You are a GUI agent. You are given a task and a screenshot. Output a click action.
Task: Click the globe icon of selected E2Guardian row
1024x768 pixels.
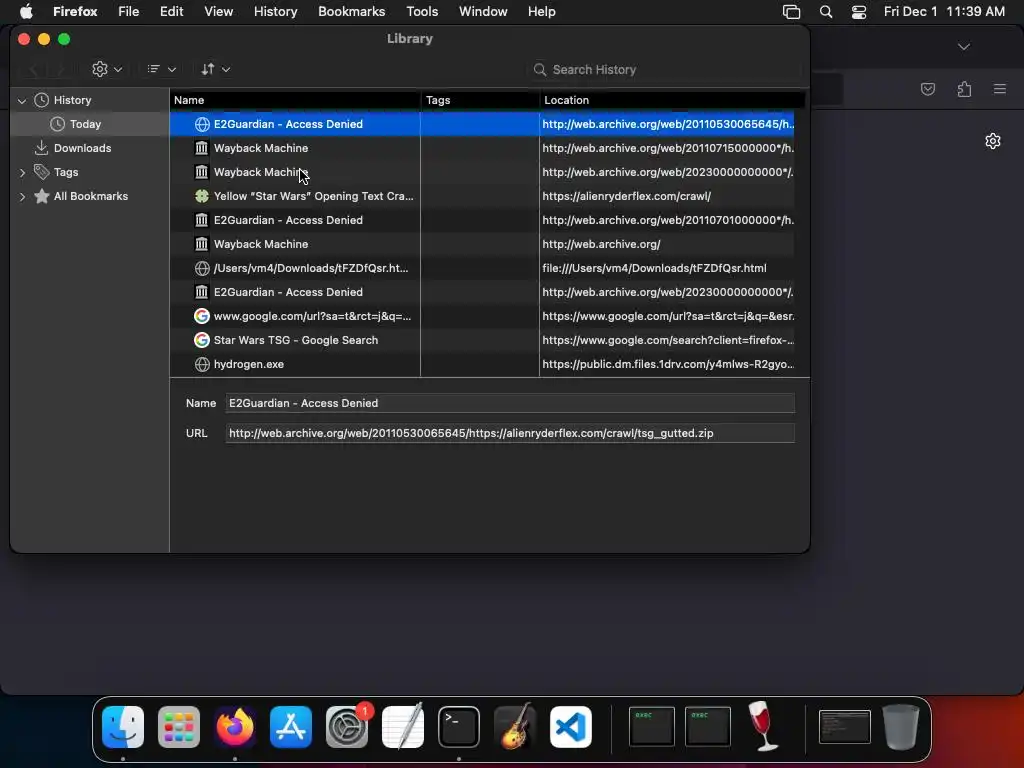(x=202, y=124)
